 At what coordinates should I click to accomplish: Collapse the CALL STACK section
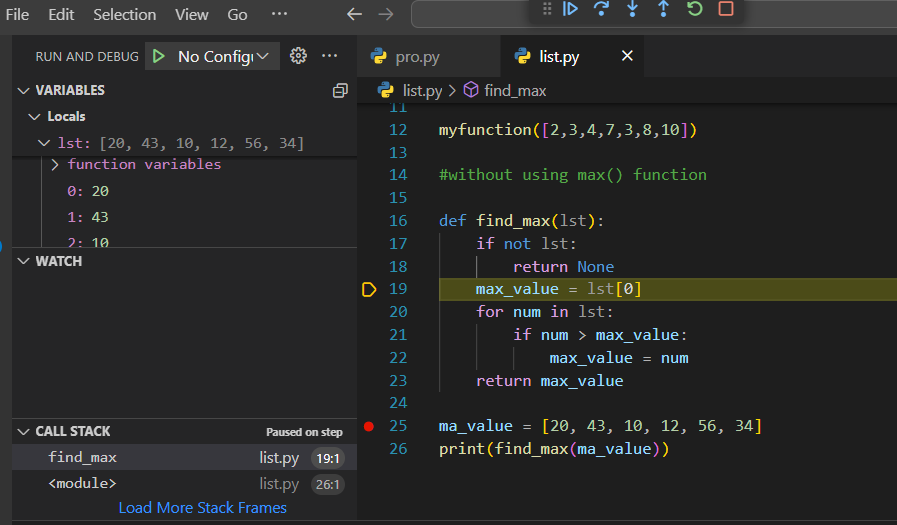coord(72,431)
